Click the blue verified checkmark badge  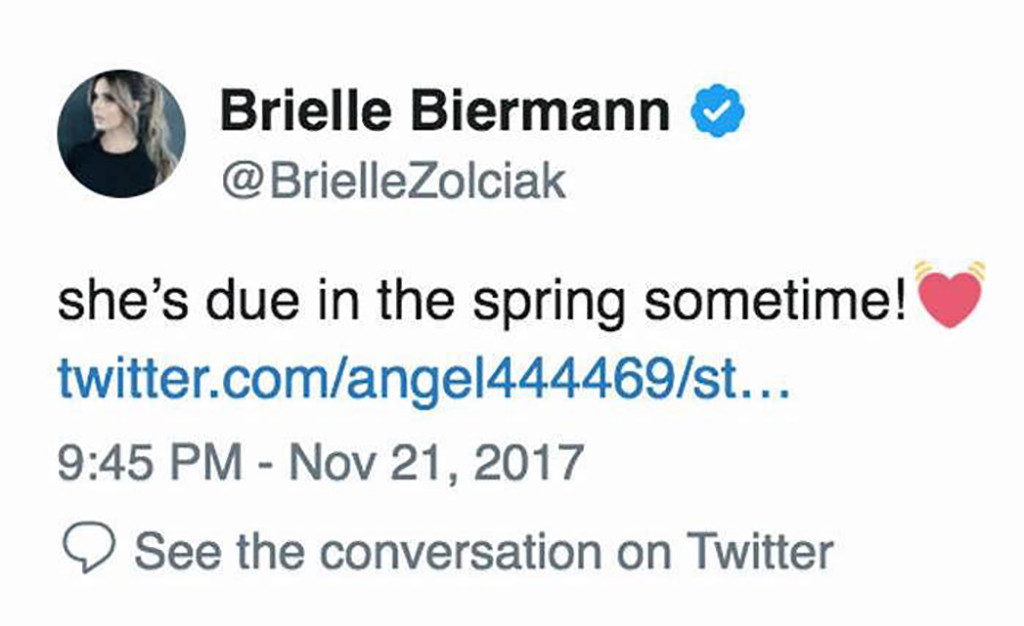[x=719, y=112]
